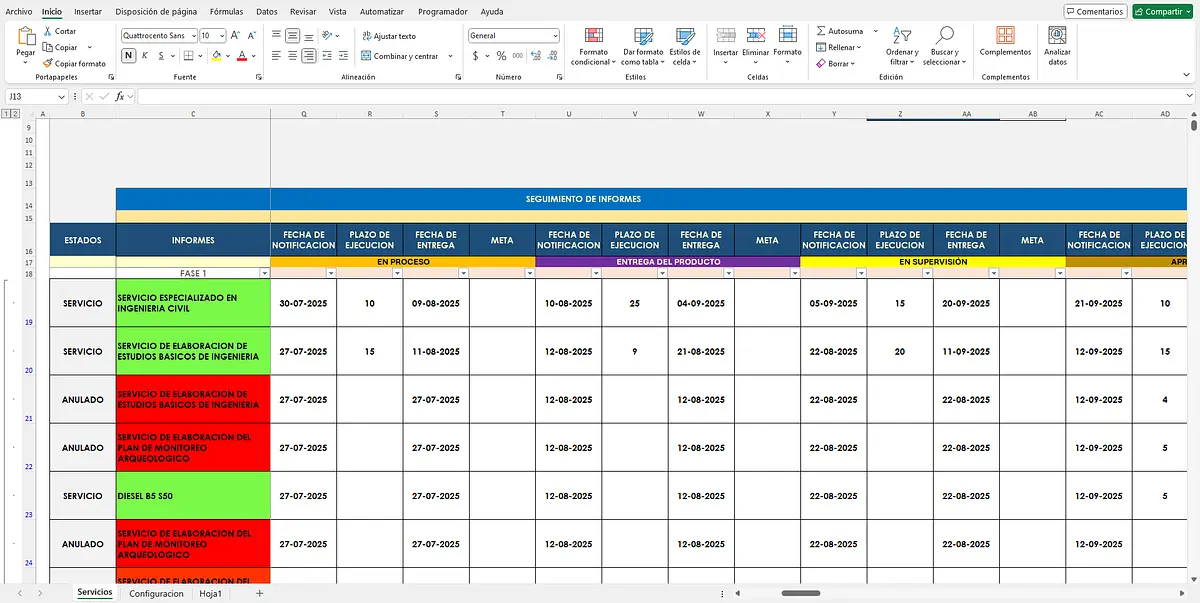Viewport: 1200px width, 603px height.
Task: Open Ordenar y filtrar
Action: coord(902,47)
